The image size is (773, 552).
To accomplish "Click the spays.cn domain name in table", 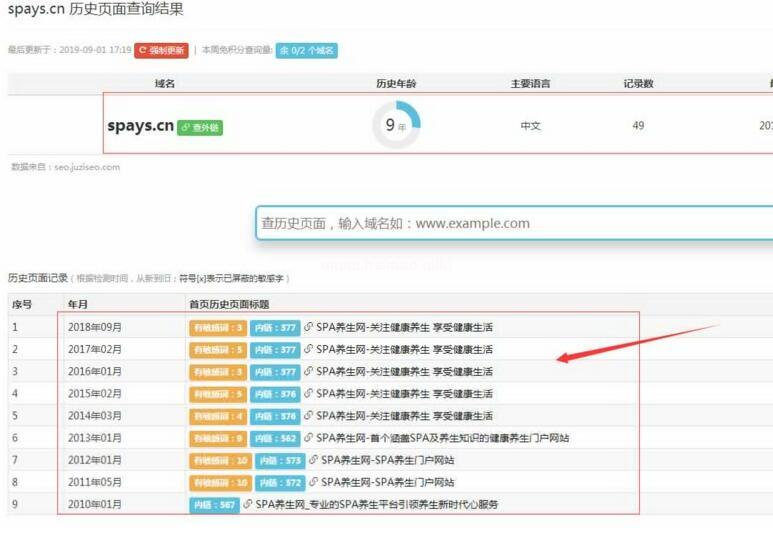I will [140, 126].
